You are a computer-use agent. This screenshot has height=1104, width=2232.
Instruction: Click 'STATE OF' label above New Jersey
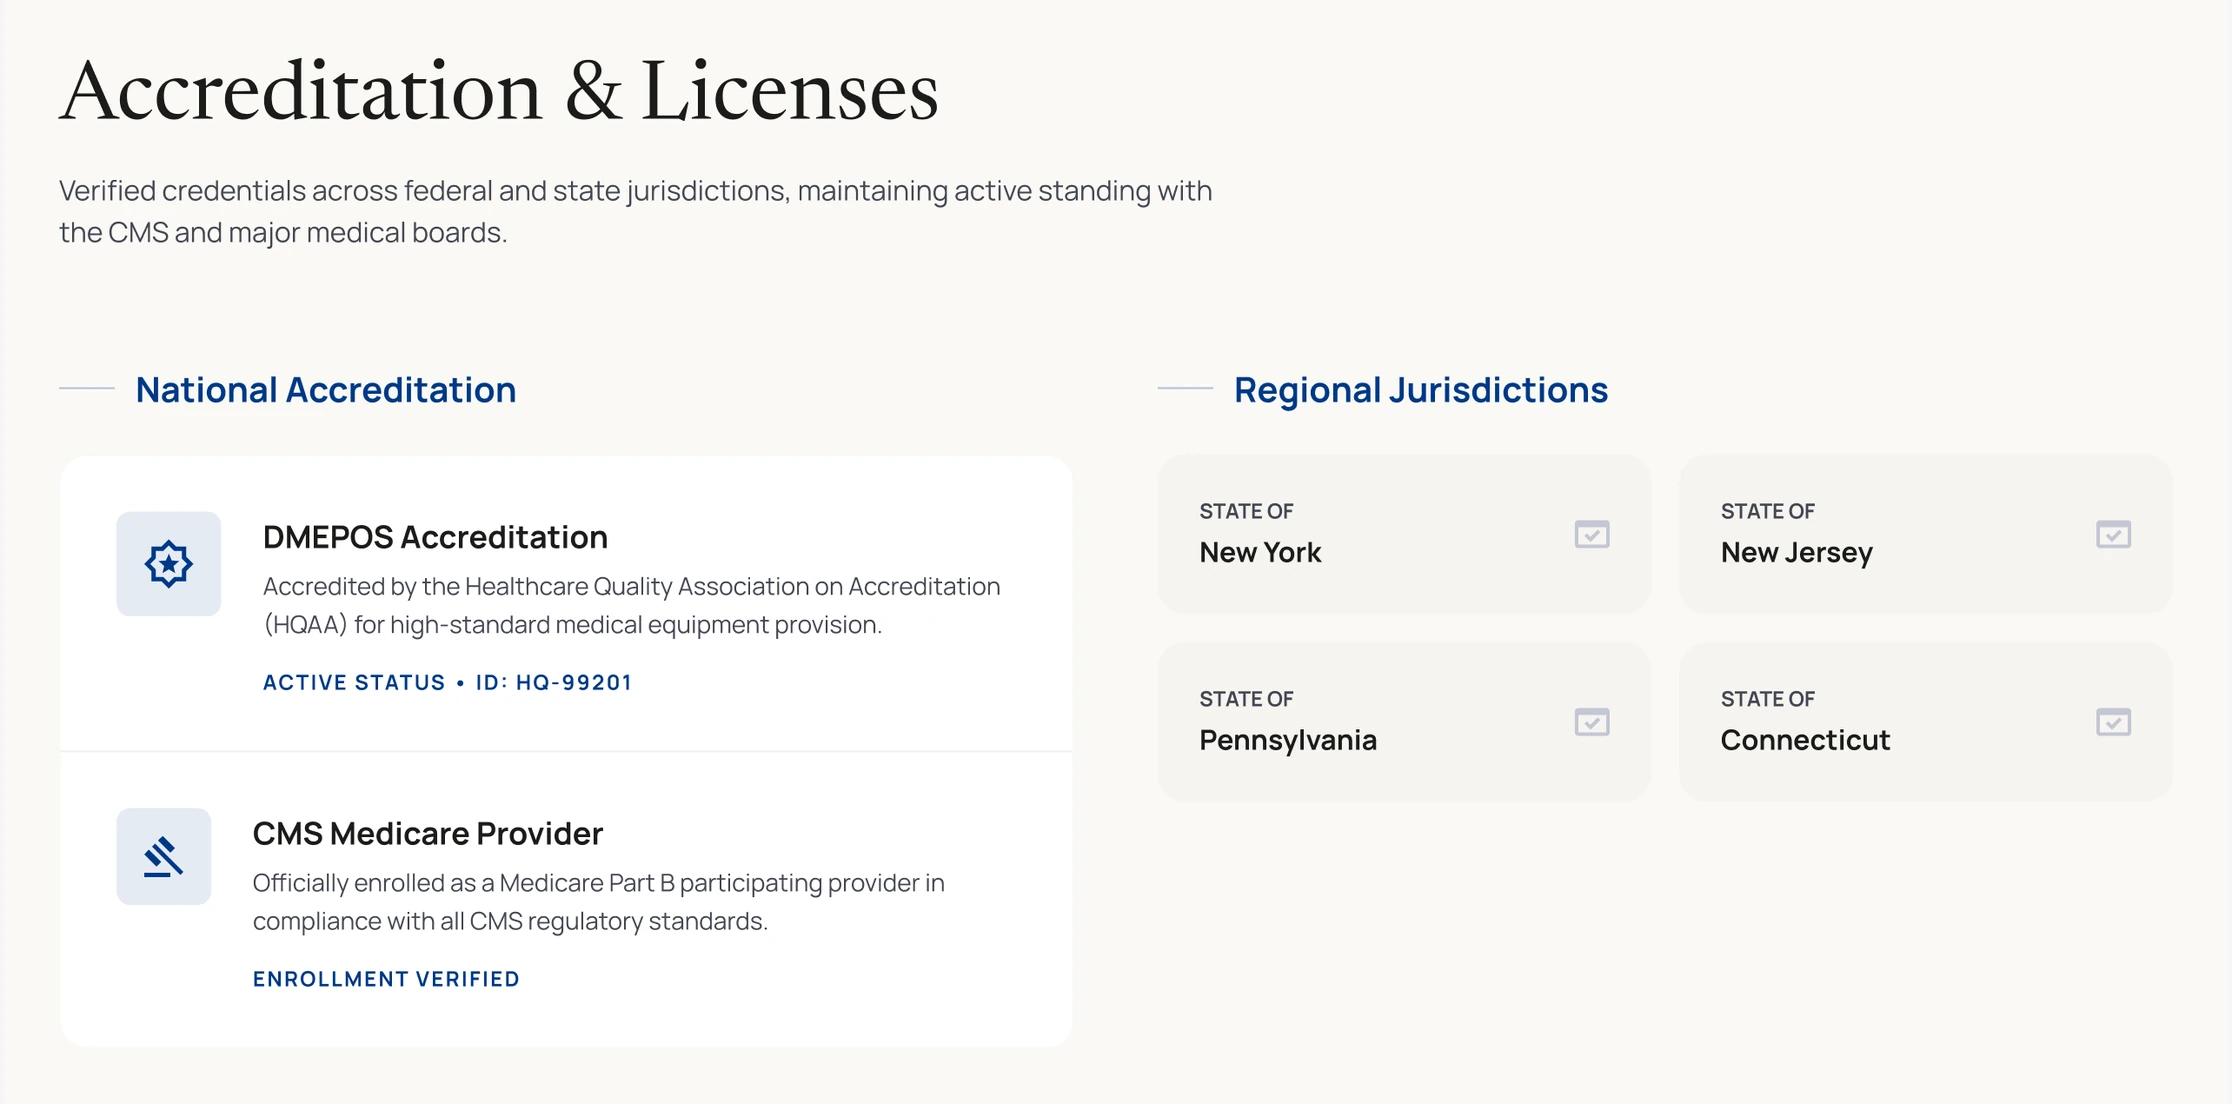pos(1767,511)
